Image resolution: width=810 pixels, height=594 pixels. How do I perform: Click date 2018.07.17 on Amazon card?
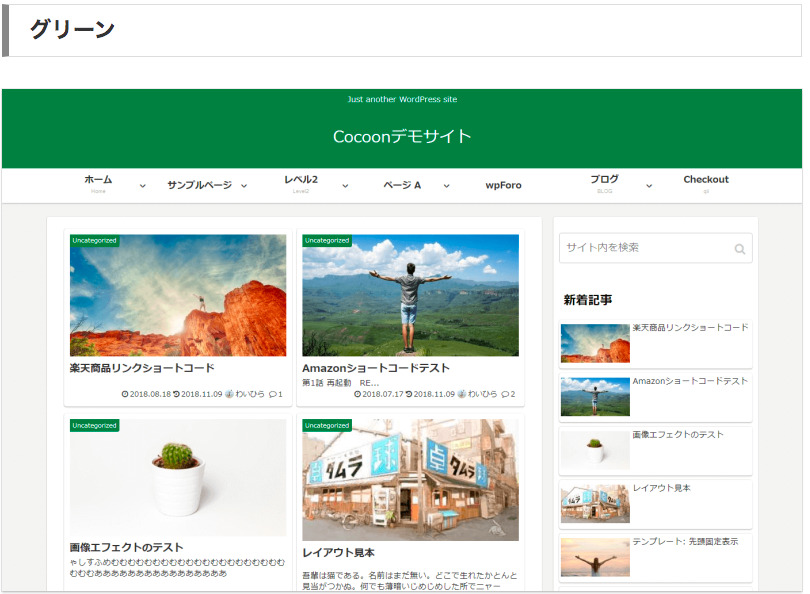click(x=382, y=394)
